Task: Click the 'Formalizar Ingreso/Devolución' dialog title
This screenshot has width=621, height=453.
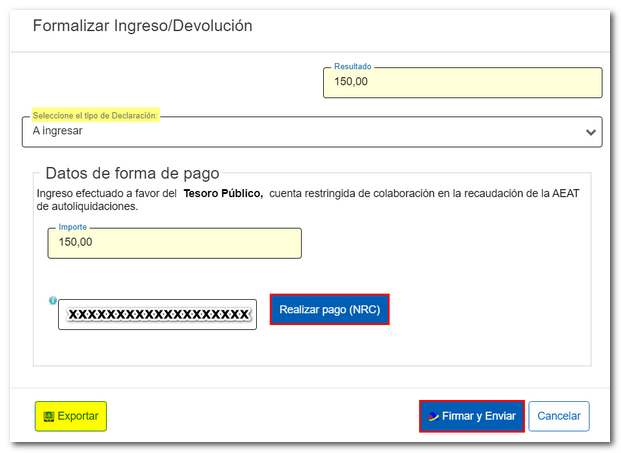Action: coord(142,26)
